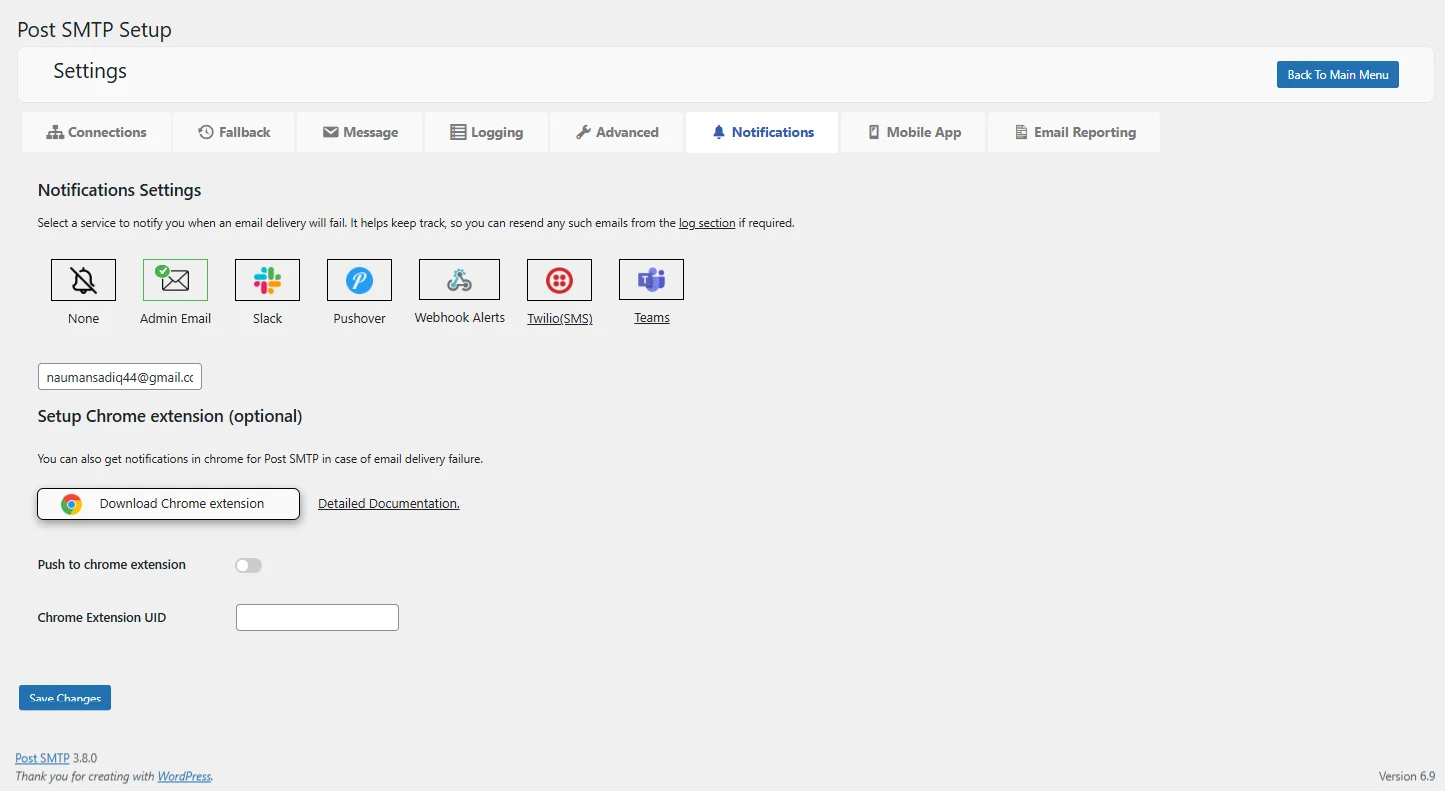Open the Detailed Documentation link
Viewport: 1445px width, 791px height.
coord(388,503)
